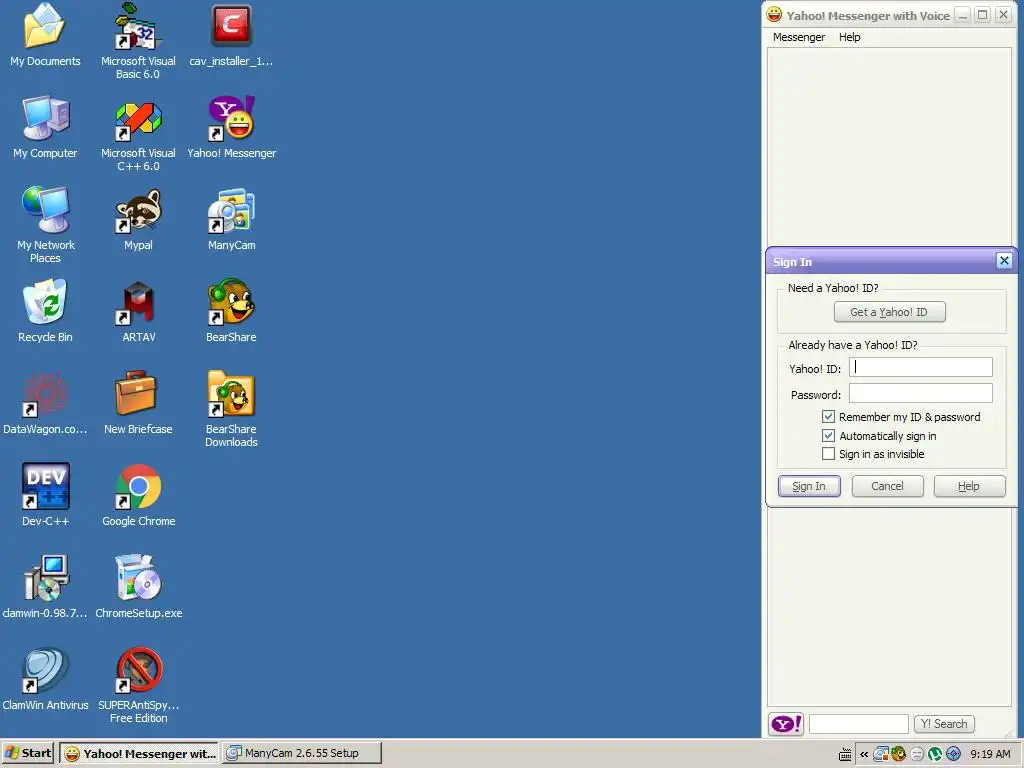1024x768 pixels.
Task: Switch to ManyCam 2.6.55 Setup taskbar button
Action: click(302, 753)
